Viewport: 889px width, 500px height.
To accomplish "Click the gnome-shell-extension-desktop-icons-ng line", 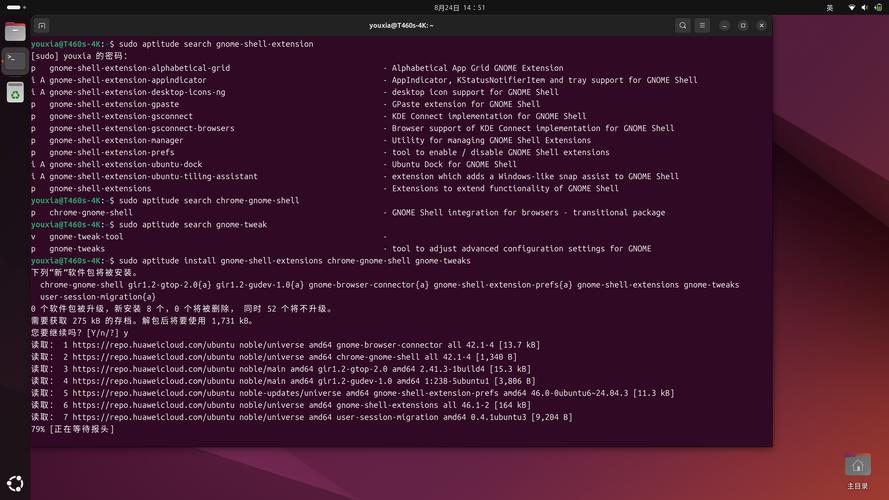I will (295, 92).
